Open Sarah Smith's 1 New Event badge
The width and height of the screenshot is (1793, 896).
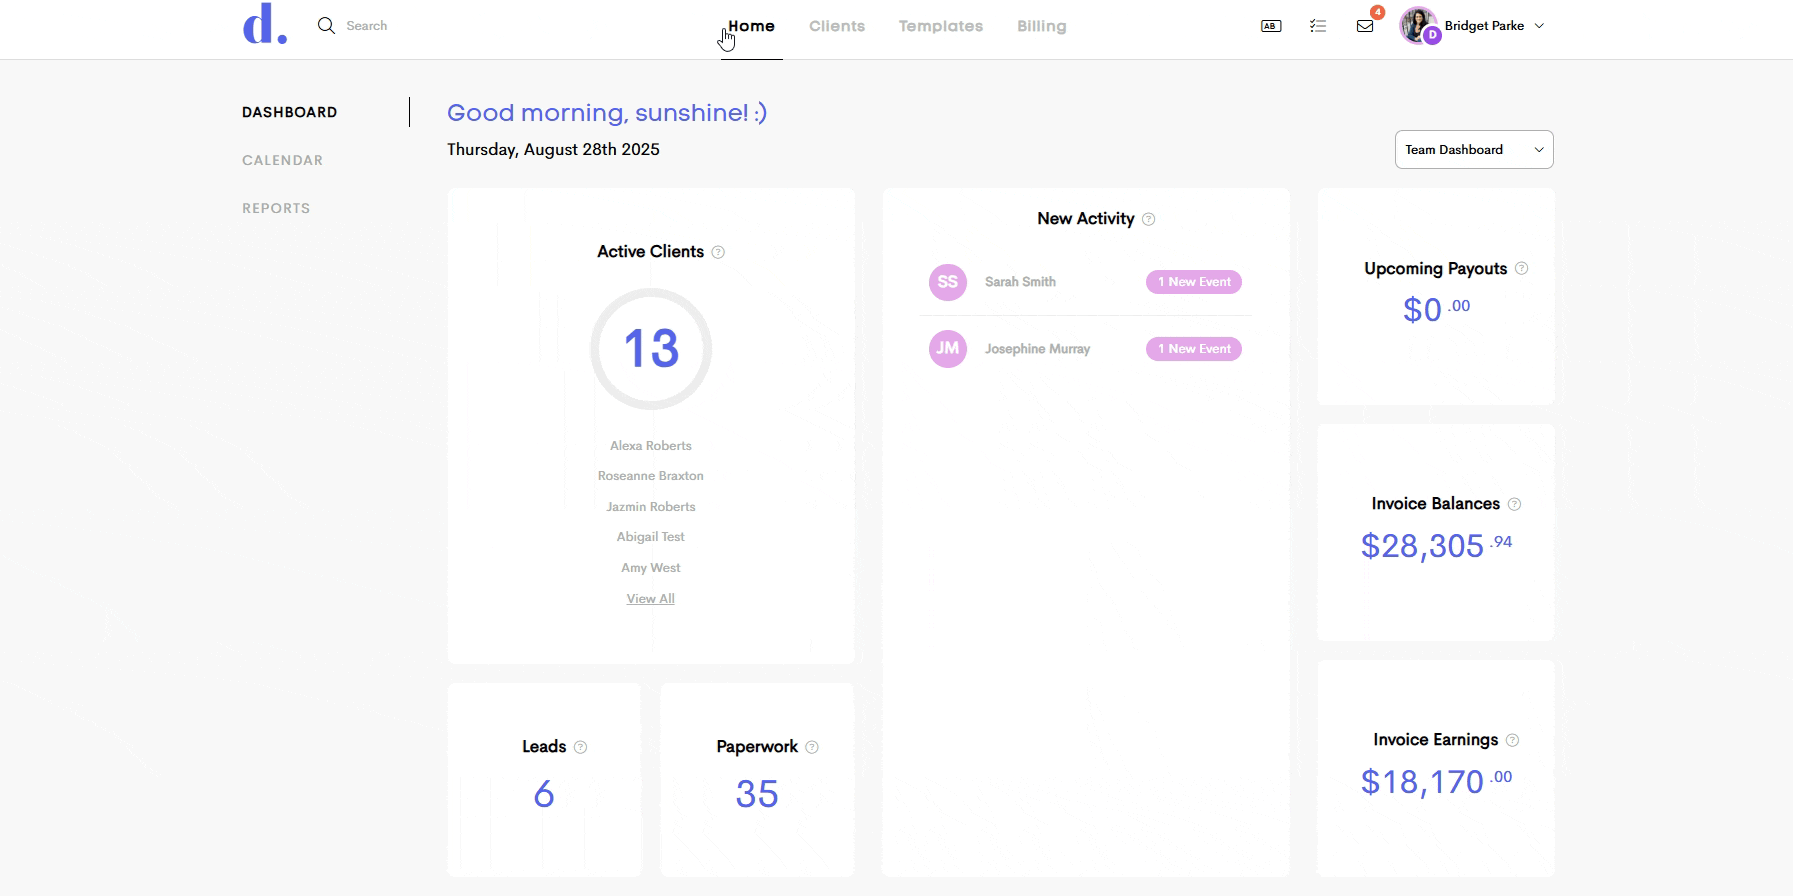pyautogui.click(x=1194, y=282)
